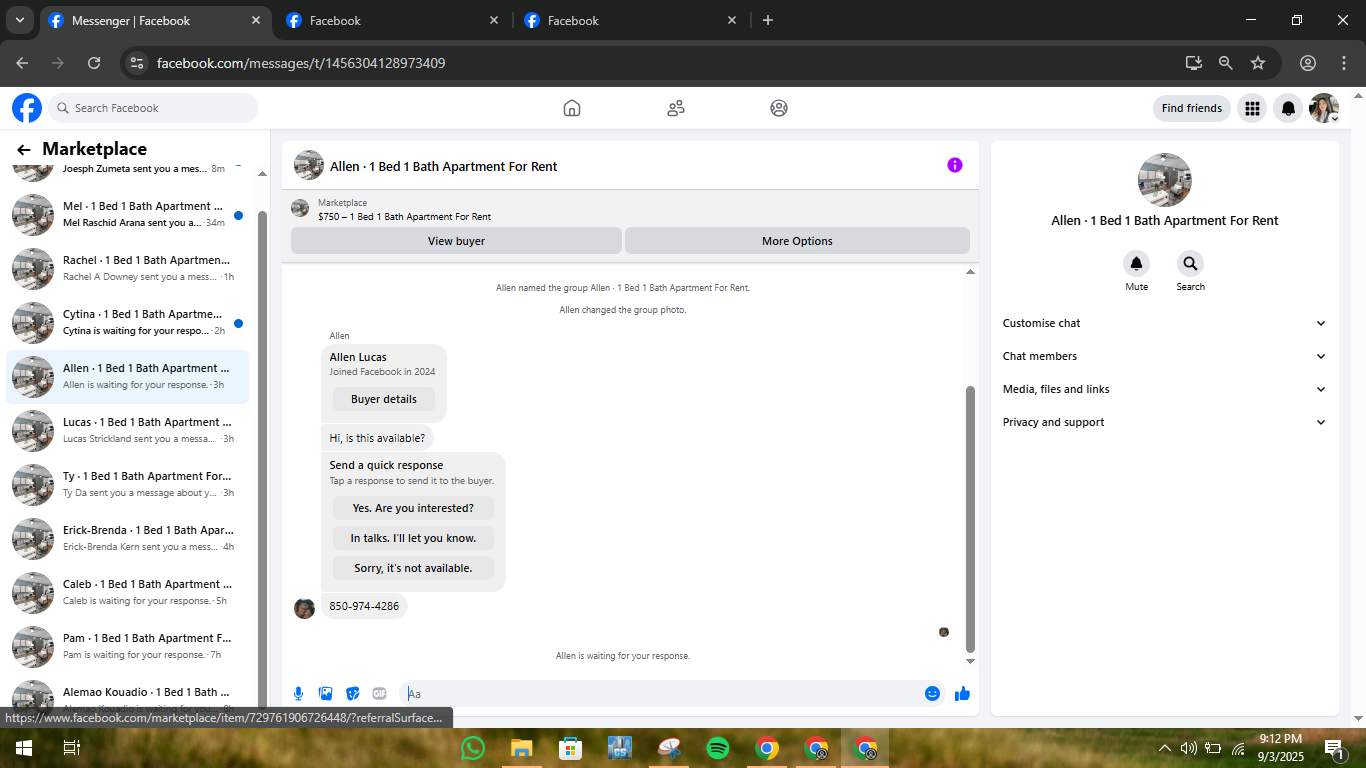The height and width of the screenshot is (768, 1366).
Task: Click the attach photo icon in the composer
Action: 325,693
